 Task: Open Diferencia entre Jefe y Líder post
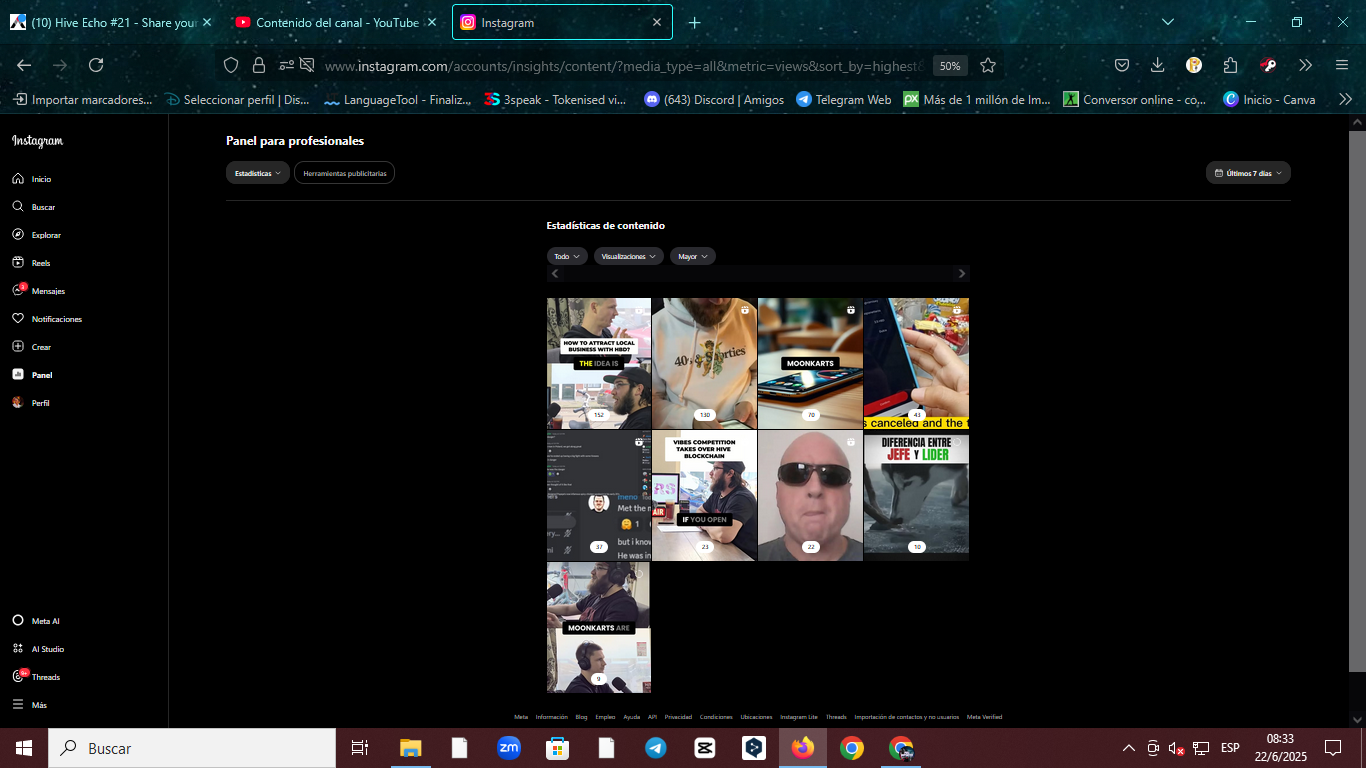pos(916,495)
